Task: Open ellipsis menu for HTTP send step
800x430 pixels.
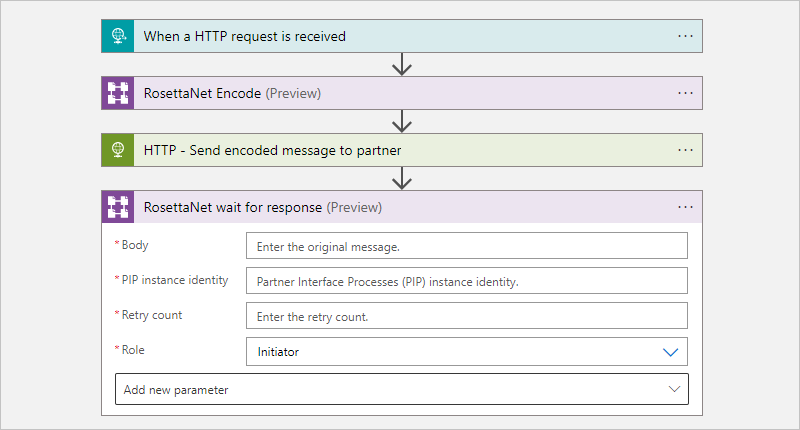Action: point(685,150)
